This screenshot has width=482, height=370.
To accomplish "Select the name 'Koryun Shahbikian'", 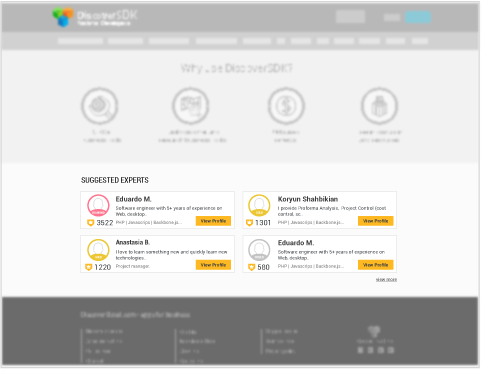I will tap(308, 199).
